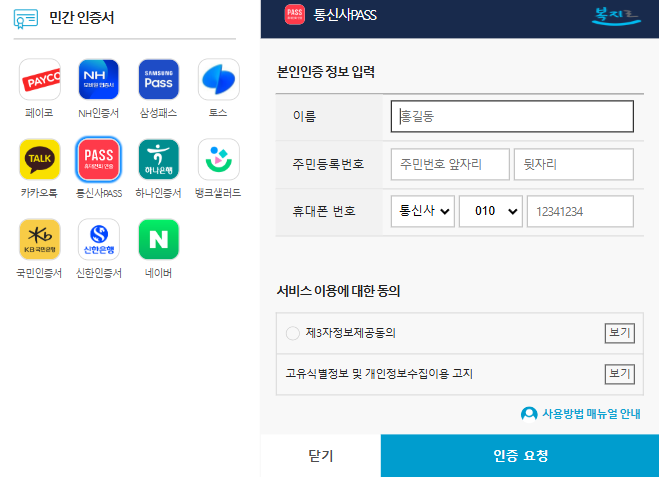View 제3자정보제공동의 terms with 보기
This screenshot has height=477, width=659.
pyautogui.click(x=619, y=333)
